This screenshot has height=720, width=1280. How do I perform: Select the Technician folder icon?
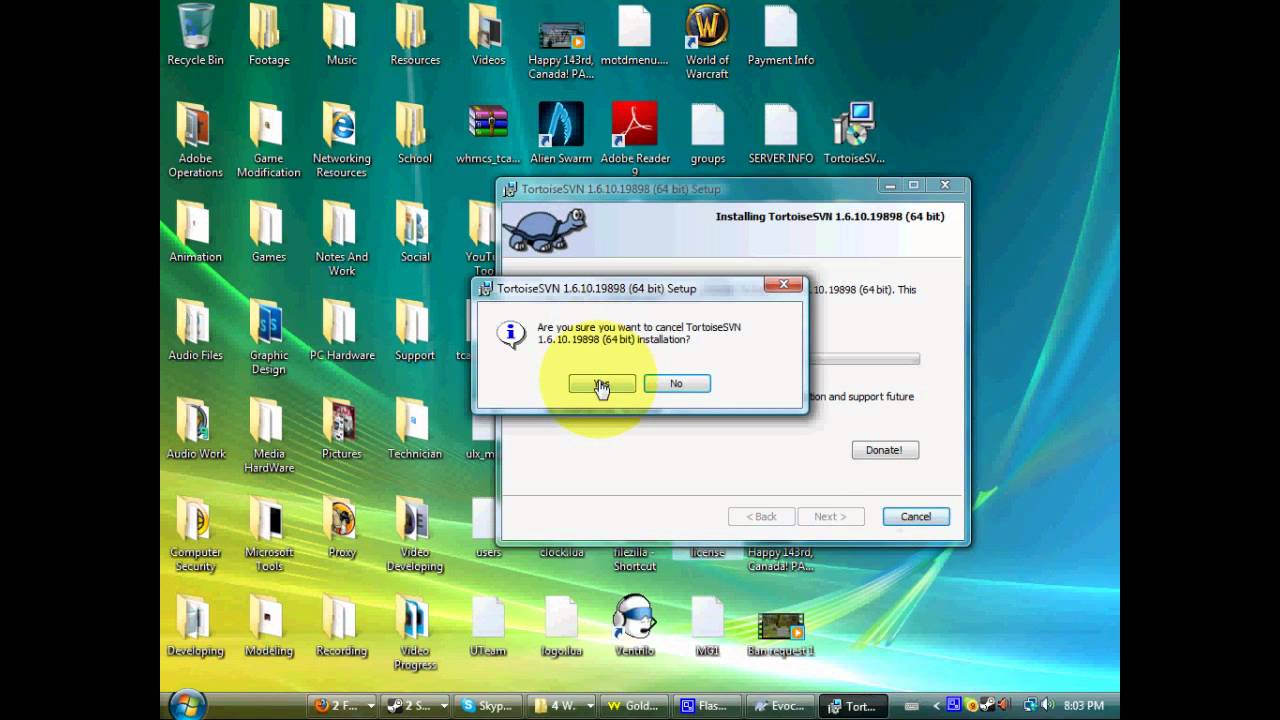click(415, 429)
